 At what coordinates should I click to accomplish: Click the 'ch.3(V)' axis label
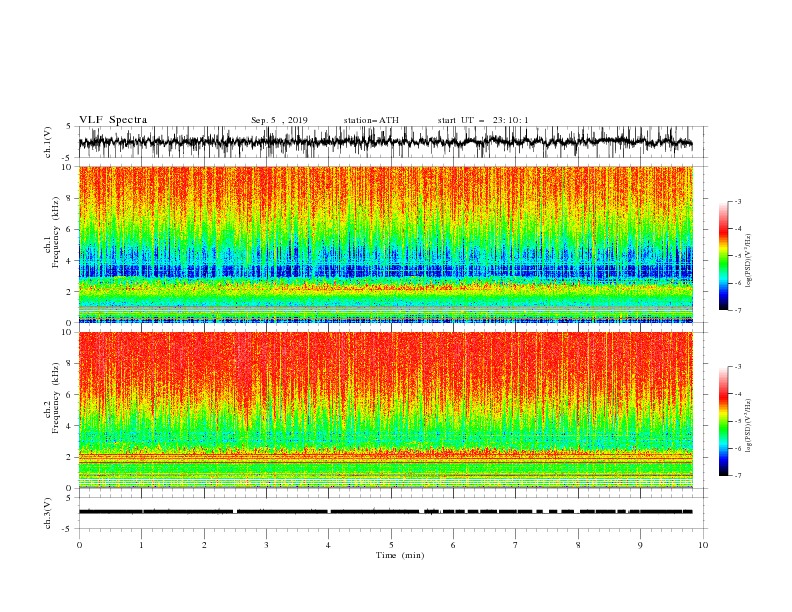pyautogui.click(x=48, y=513)
